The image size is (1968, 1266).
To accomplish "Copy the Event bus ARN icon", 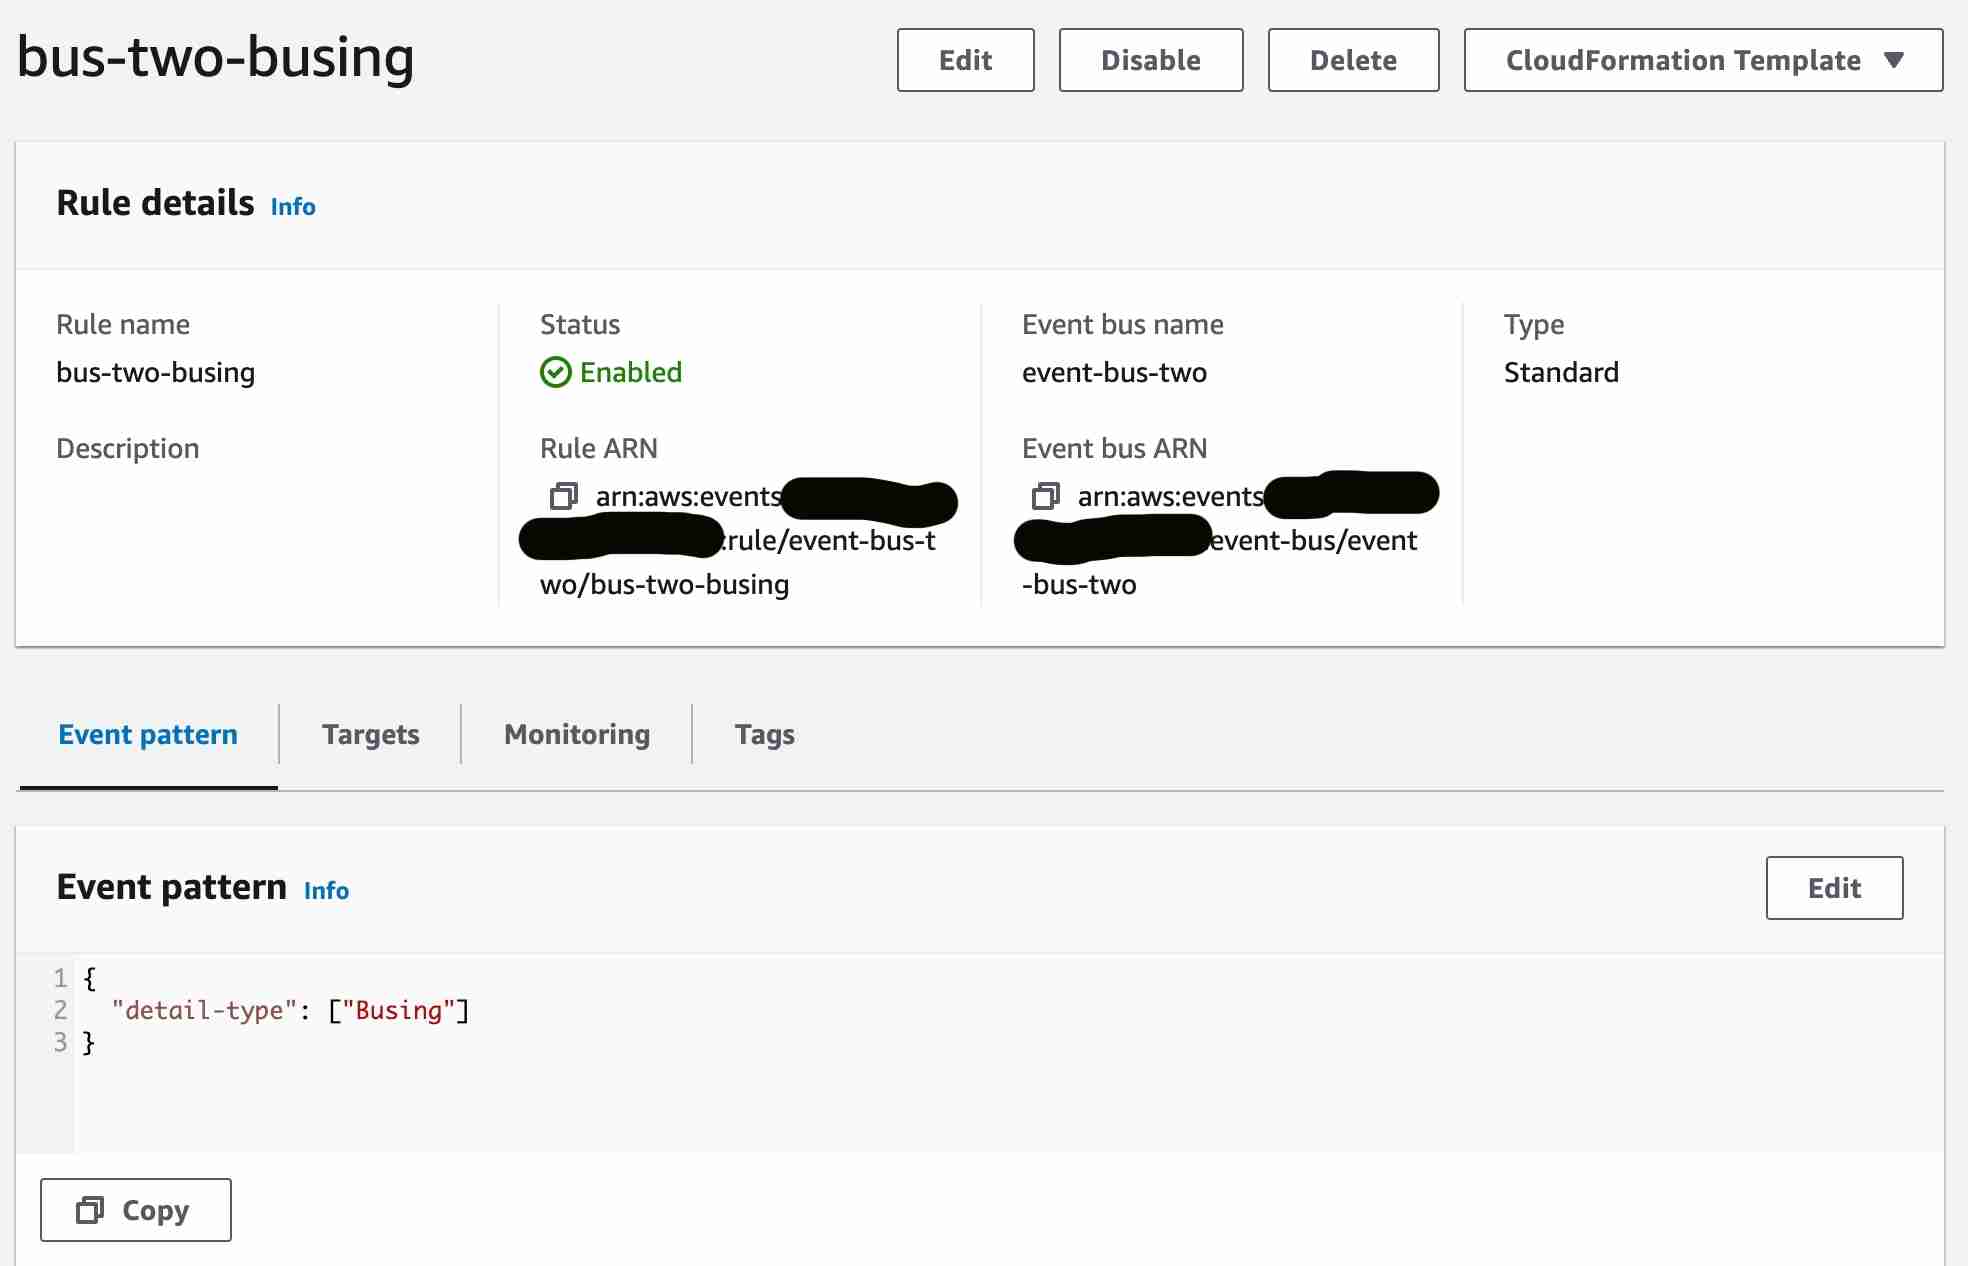I will click(x=1046, y=496).
